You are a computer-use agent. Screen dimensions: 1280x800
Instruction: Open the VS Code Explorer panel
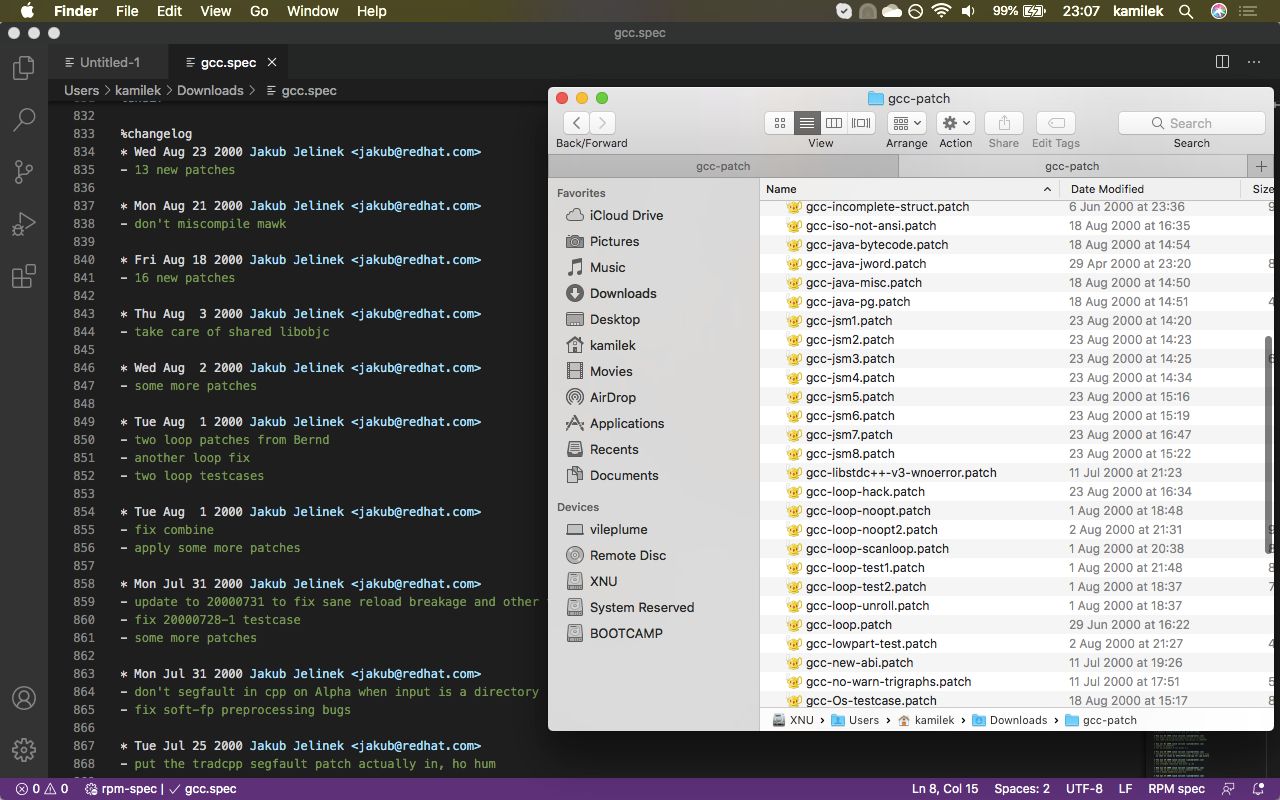coord(24,68)
